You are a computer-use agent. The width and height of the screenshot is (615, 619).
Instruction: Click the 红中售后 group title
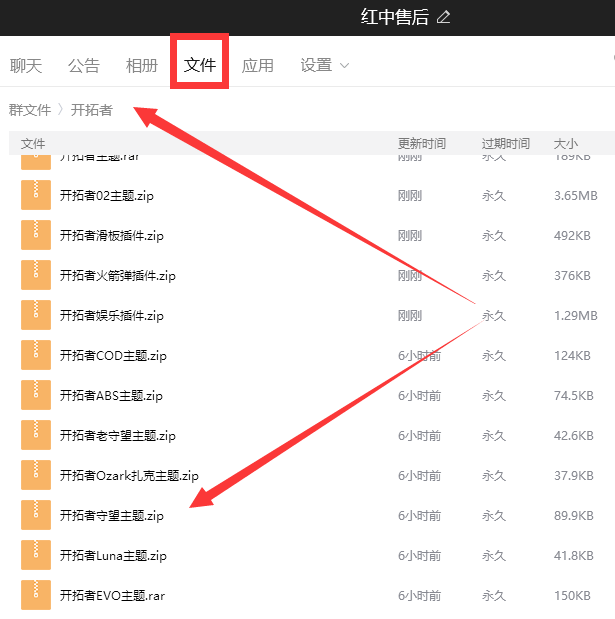point(394,17)
